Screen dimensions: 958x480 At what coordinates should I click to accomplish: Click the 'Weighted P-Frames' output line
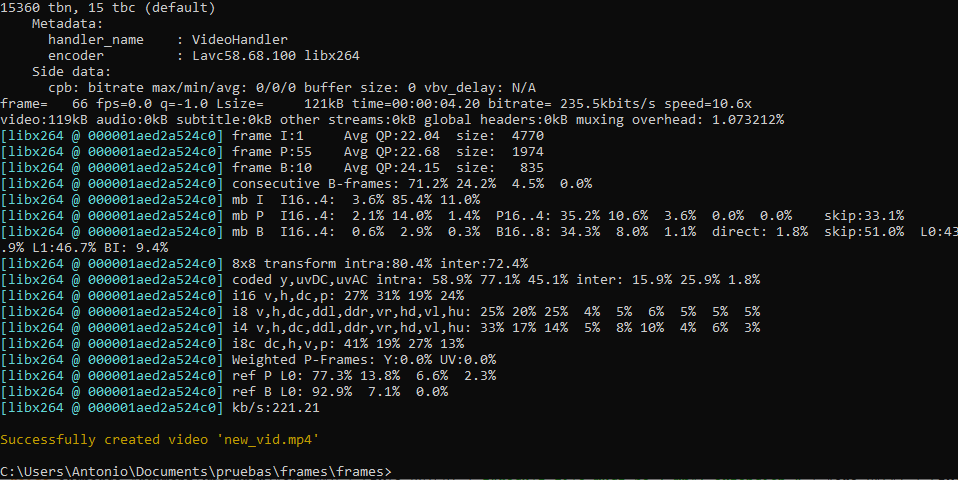[x=248, y=359]
